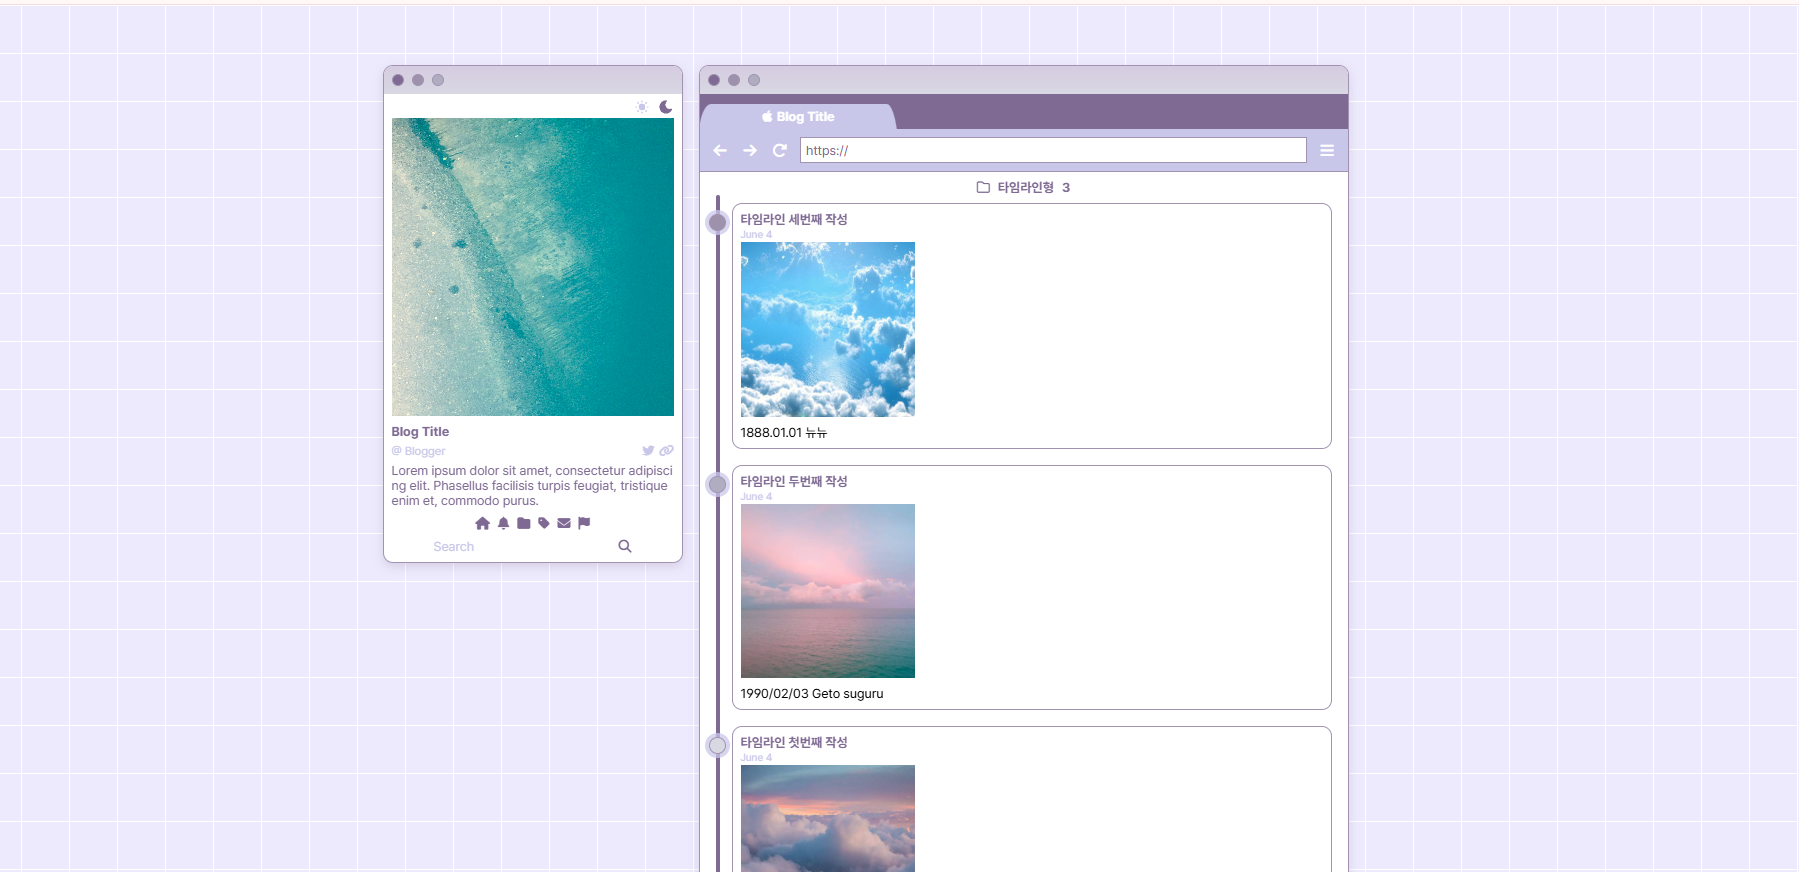This screenshot has width=1799, height=872.
Task: Click the Apple logo on Blog Title tab
Action: pyautogui.click(x=767, y=117)
